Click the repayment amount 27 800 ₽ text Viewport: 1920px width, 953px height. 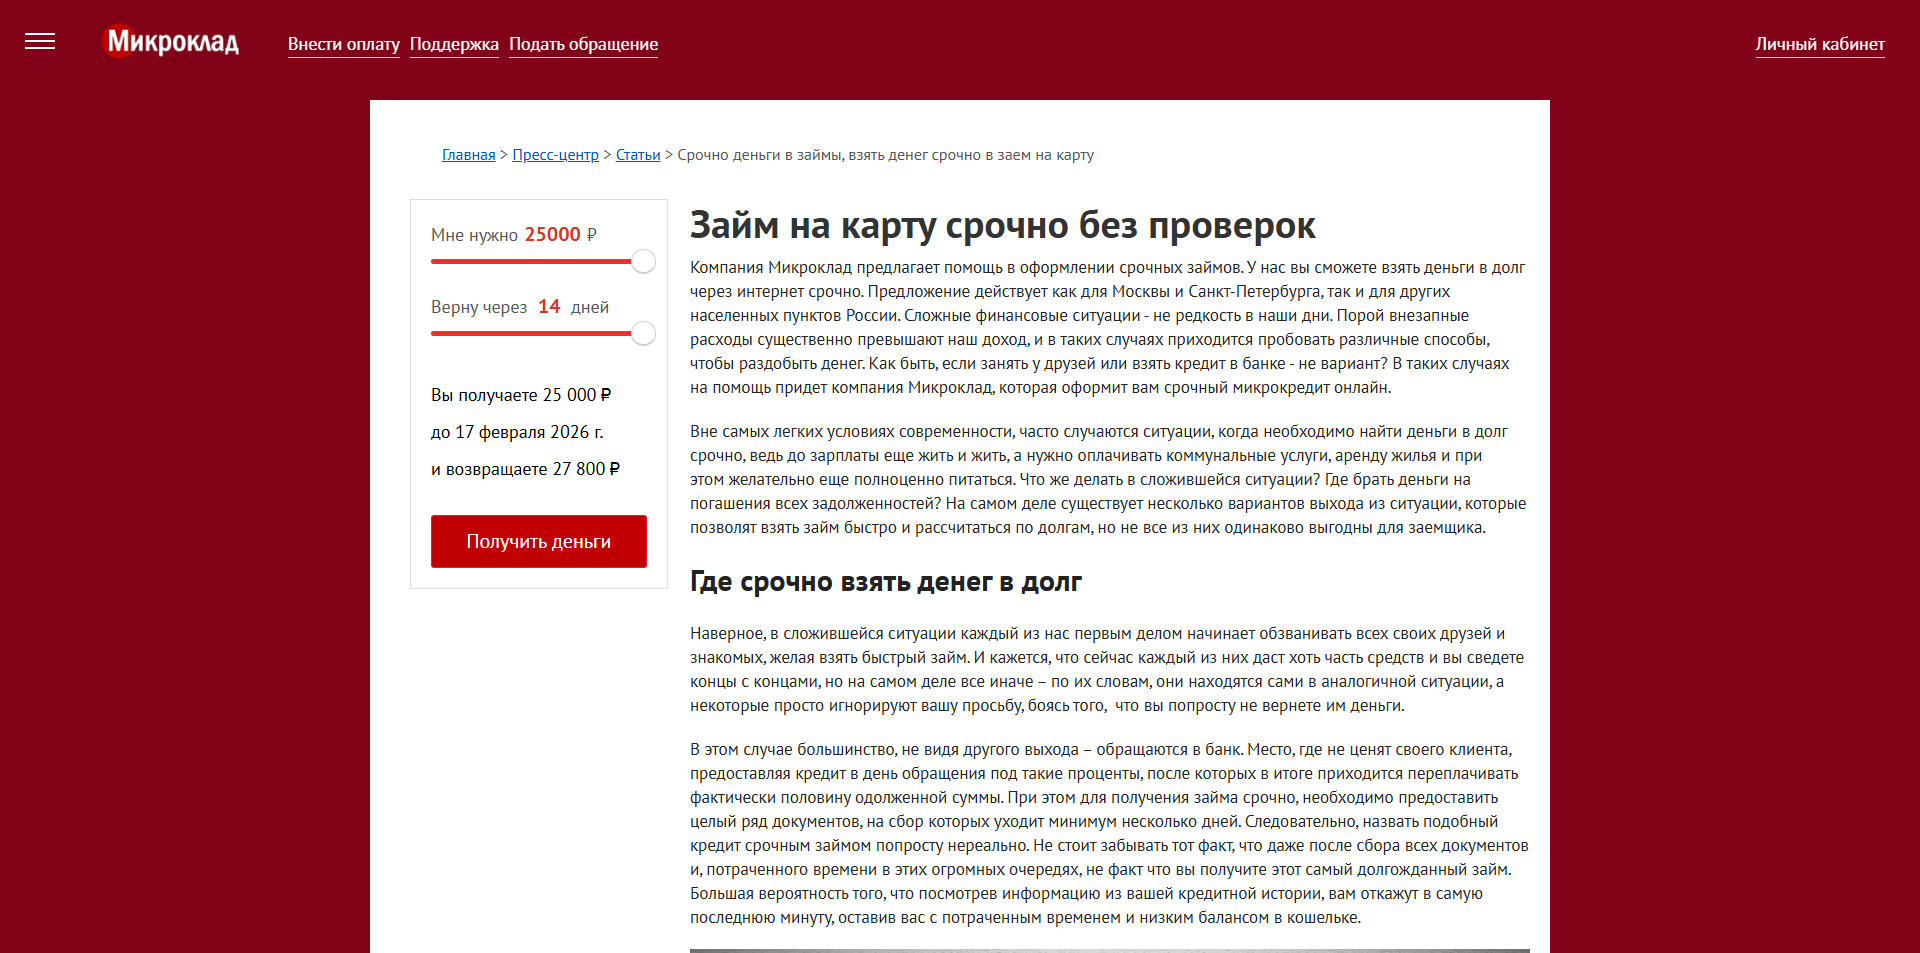pyautogui.click(x=586, y=469)
